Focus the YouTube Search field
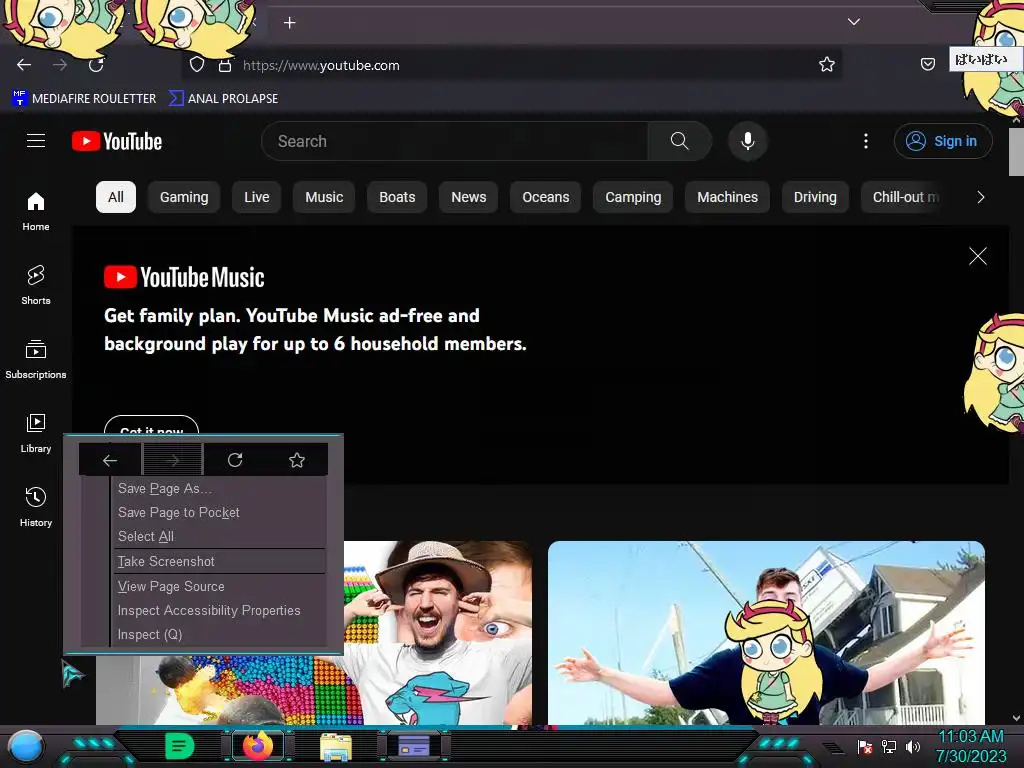This screenshot has height=768, width=1024. tap(454, 141)
